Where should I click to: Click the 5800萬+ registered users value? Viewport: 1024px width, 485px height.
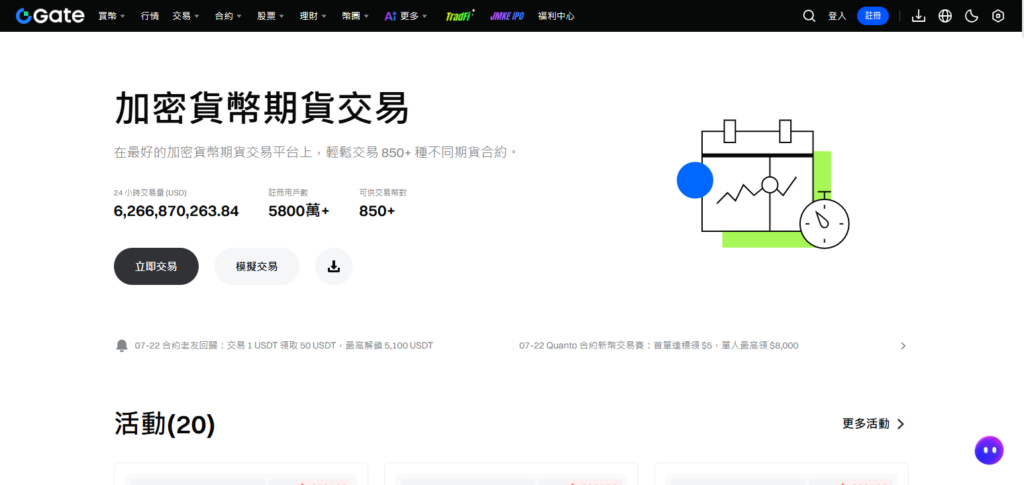pyautogui.click(x=299, y=211)
